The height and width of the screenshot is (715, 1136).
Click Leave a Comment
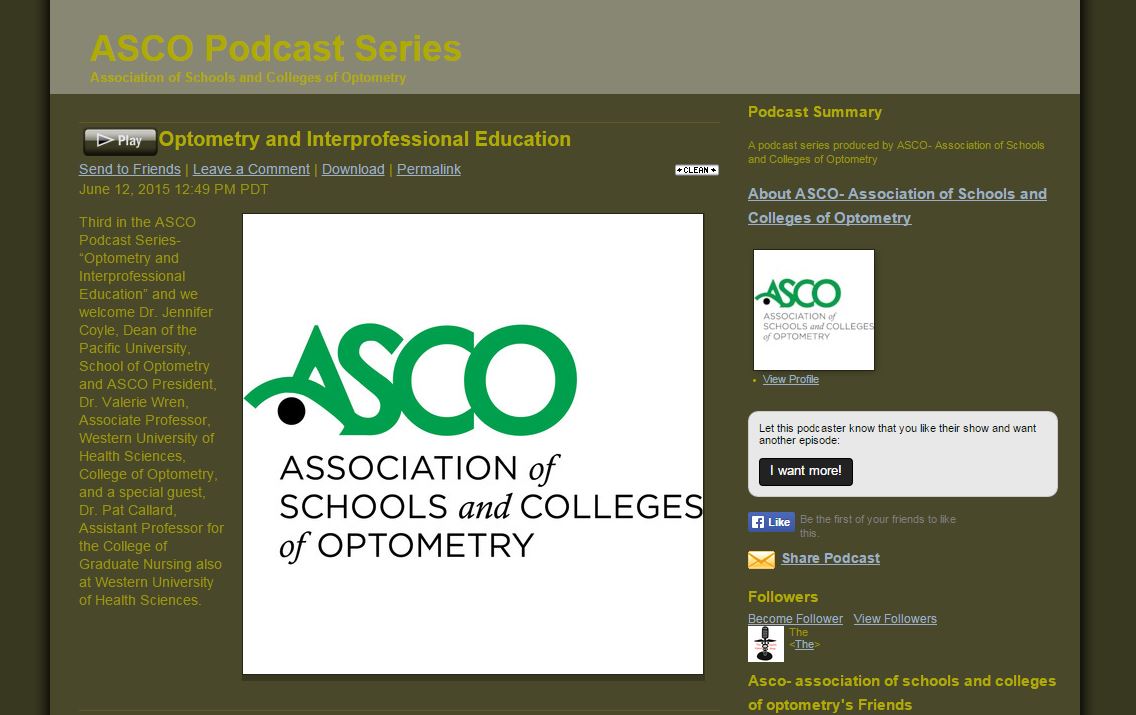(x=251, y=169)
